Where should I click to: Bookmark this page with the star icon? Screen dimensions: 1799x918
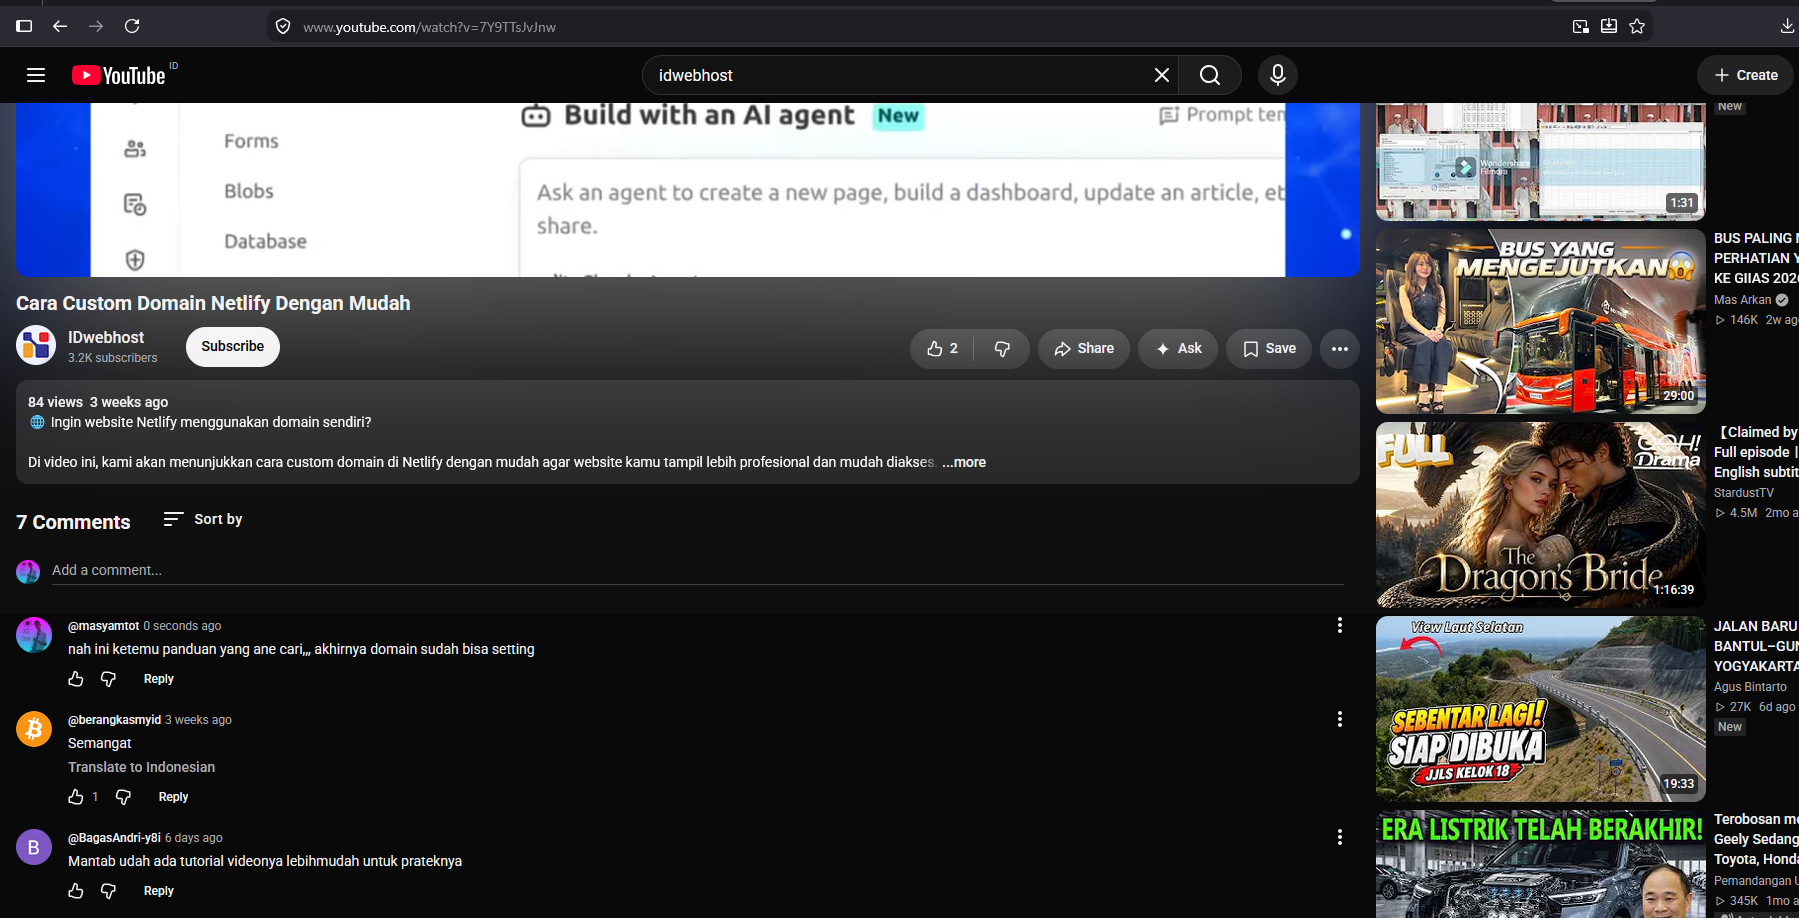pyautogui.click(x=1637, y=26)
